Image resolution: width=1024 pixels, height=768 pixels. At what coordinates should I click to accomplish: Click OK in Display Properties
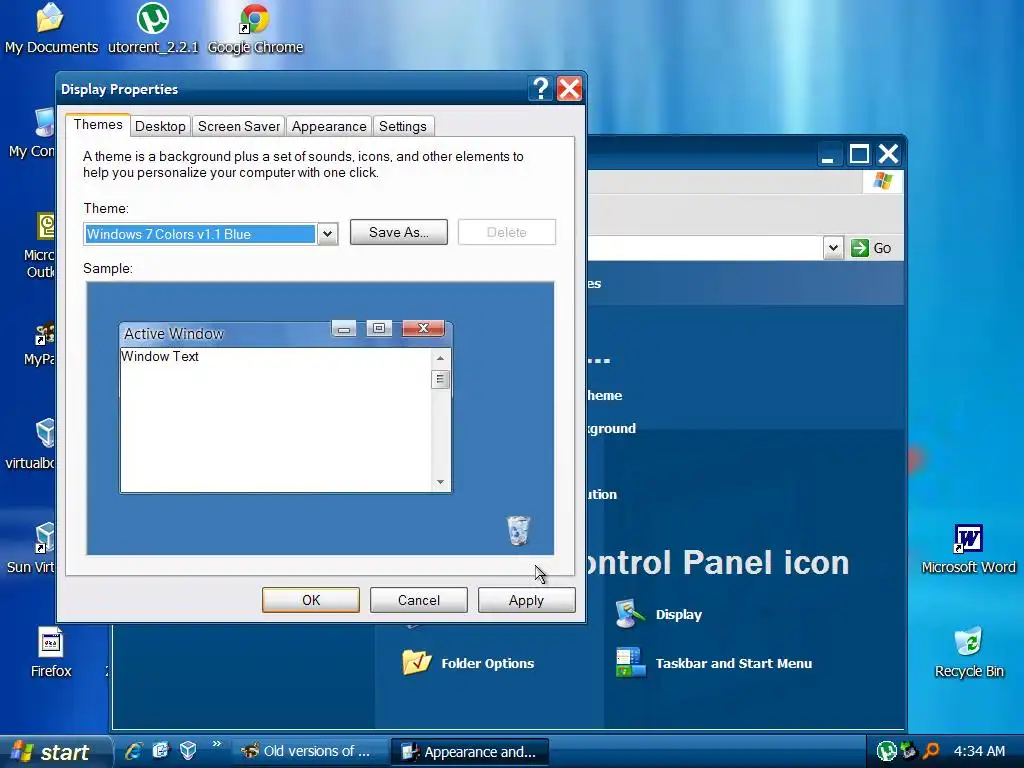[311, 600]
